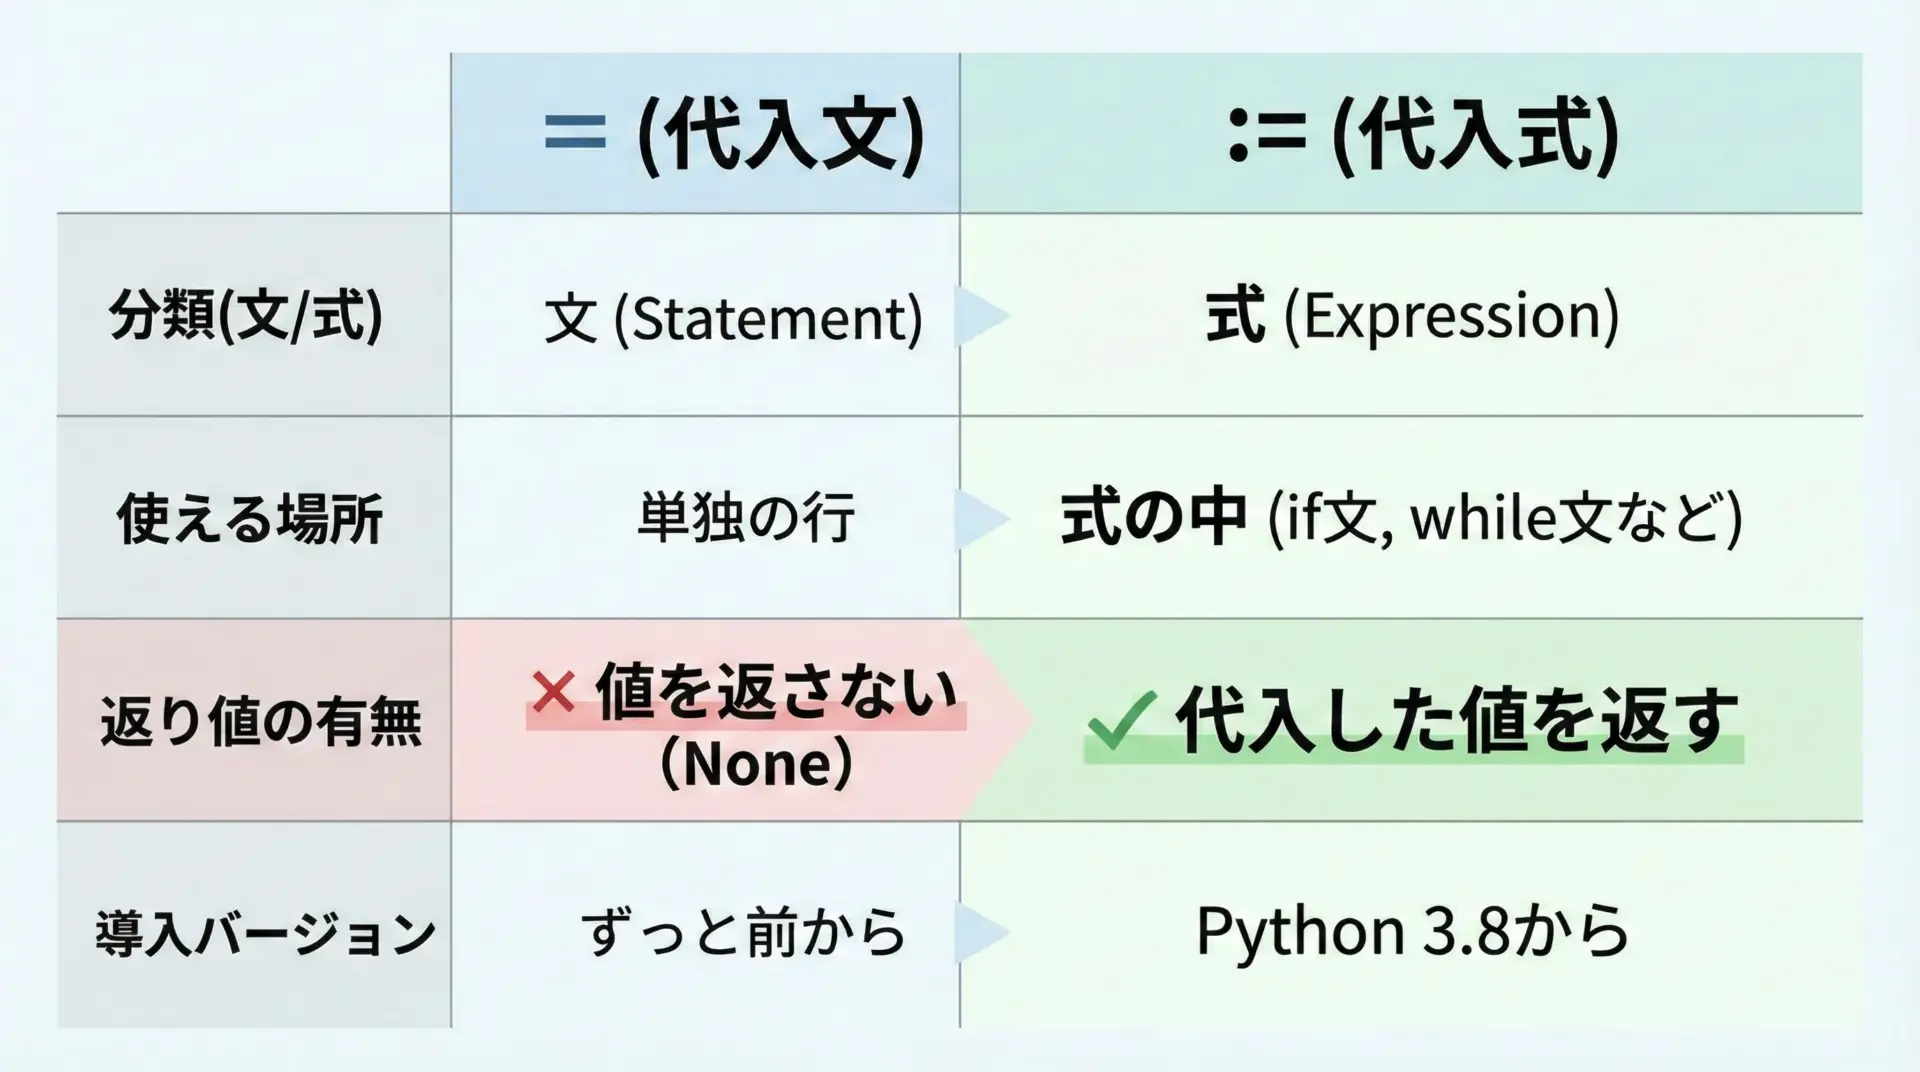Click the 導入バージョン row label
This screenshot has width=1920, height=1072.
click(x=265, y=933)
